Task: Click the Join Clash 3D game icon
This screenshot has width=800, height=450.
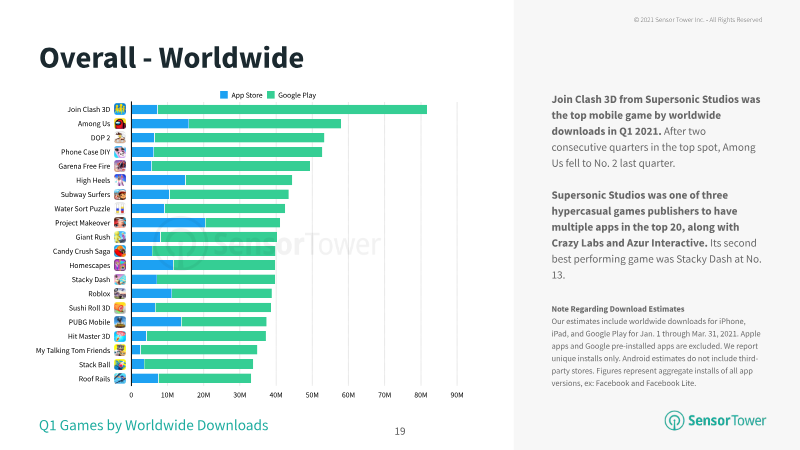Action: coord(120,109)
